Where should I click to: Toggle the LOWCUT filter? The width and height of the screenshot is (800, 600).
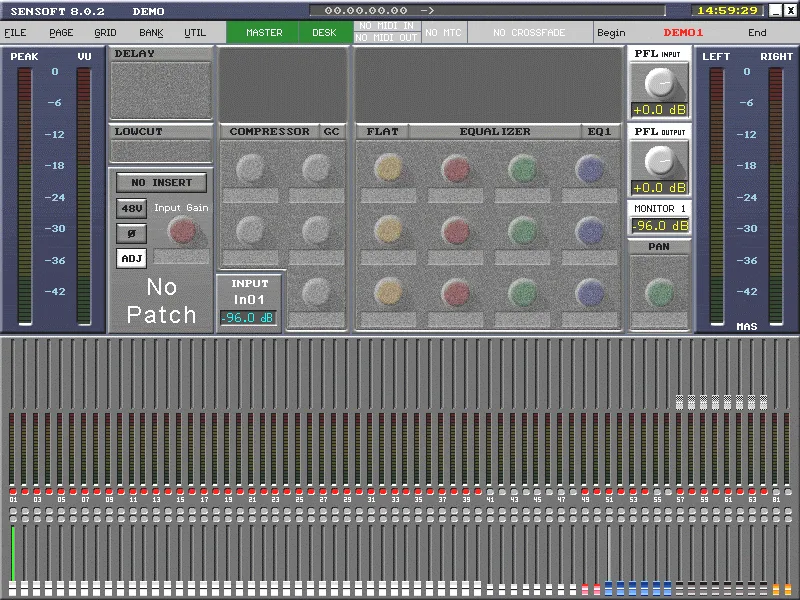pos(161,132)
